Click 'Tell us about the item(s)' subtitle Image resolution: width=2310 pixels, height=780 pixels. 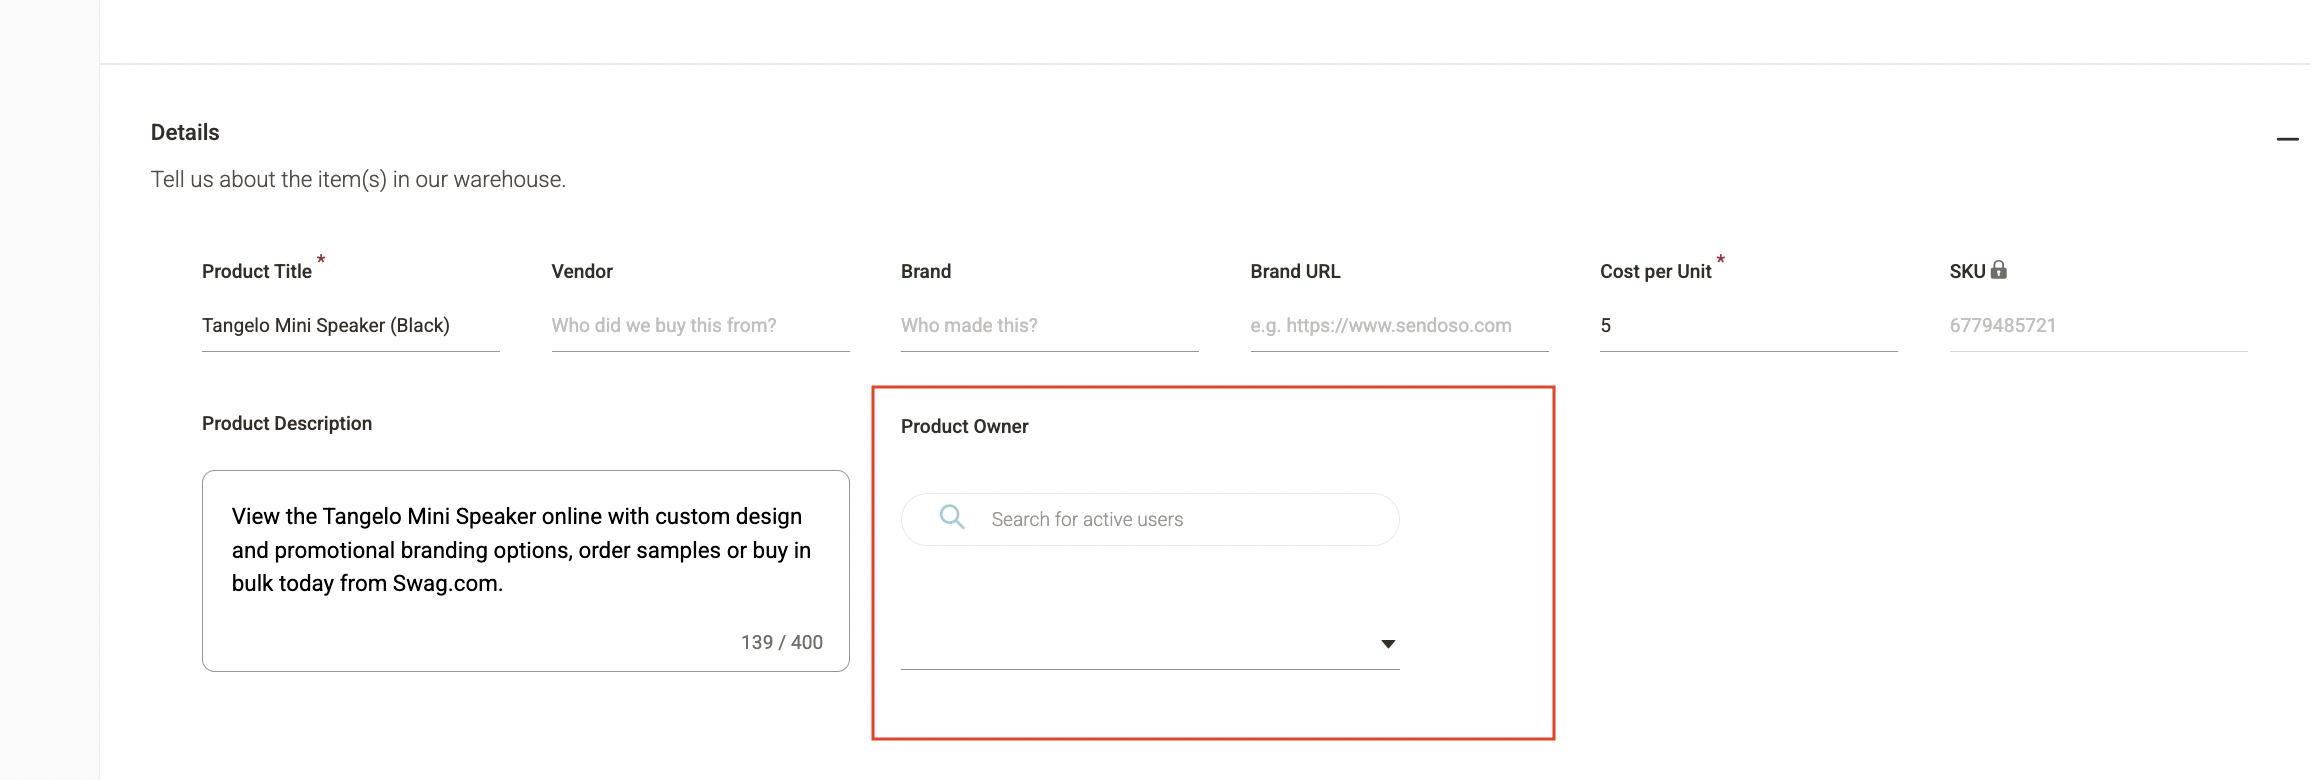[x=358, y=179]
